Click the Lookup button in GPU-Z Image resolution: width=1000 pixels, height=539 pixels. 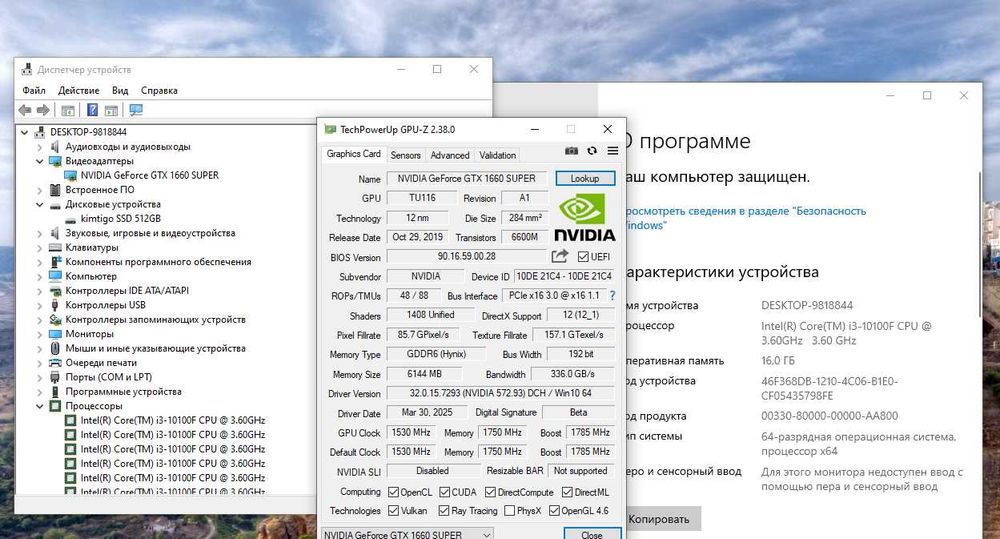[x=585, y=179]
